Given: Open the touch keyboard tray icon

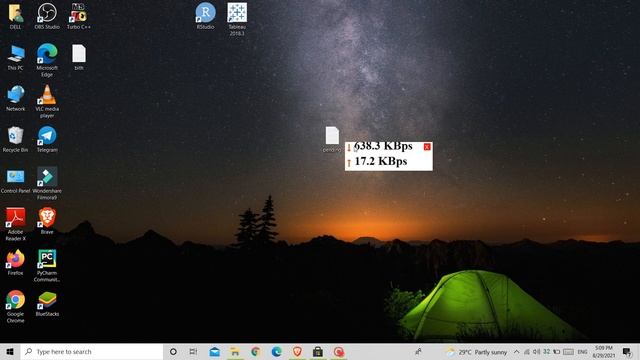Looking at the screenshot, I should pyautogui.click(x=568, y=351).
